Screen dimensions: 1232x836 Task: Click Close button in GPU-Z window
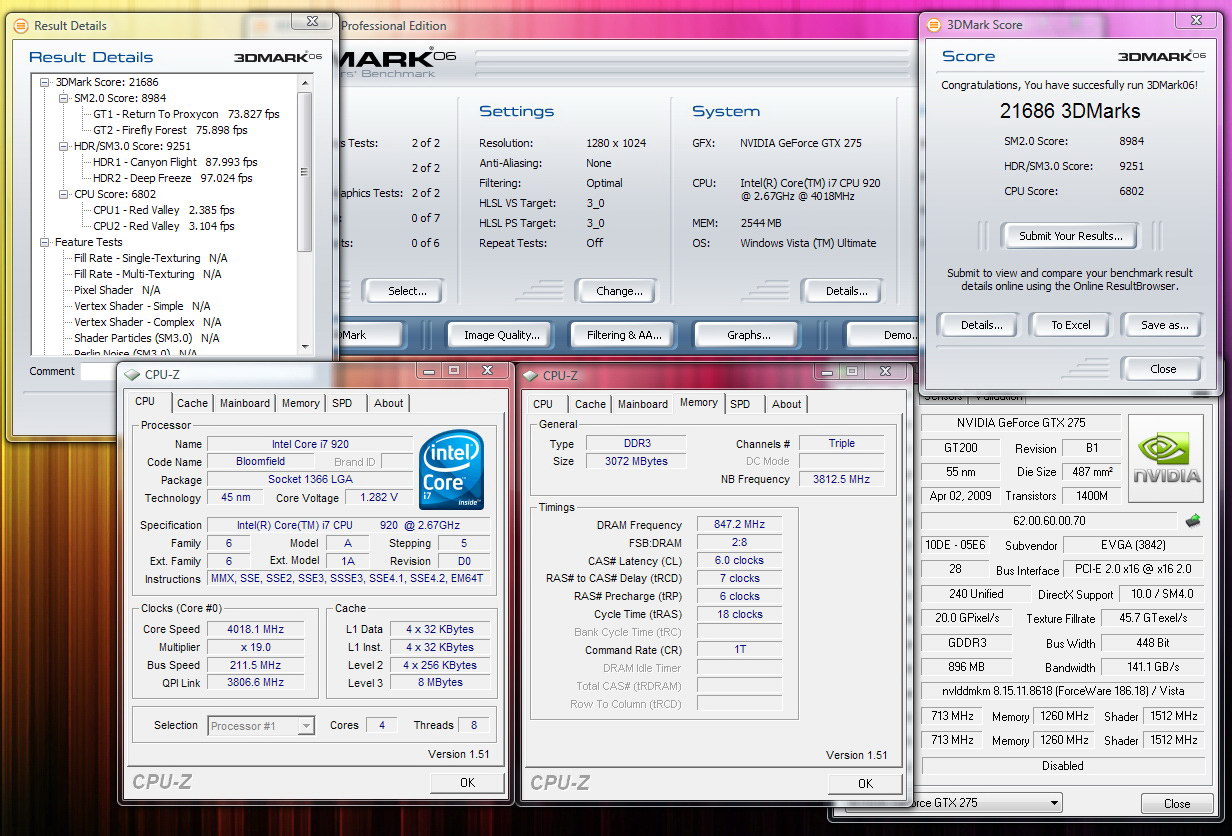coord(1177,803)
